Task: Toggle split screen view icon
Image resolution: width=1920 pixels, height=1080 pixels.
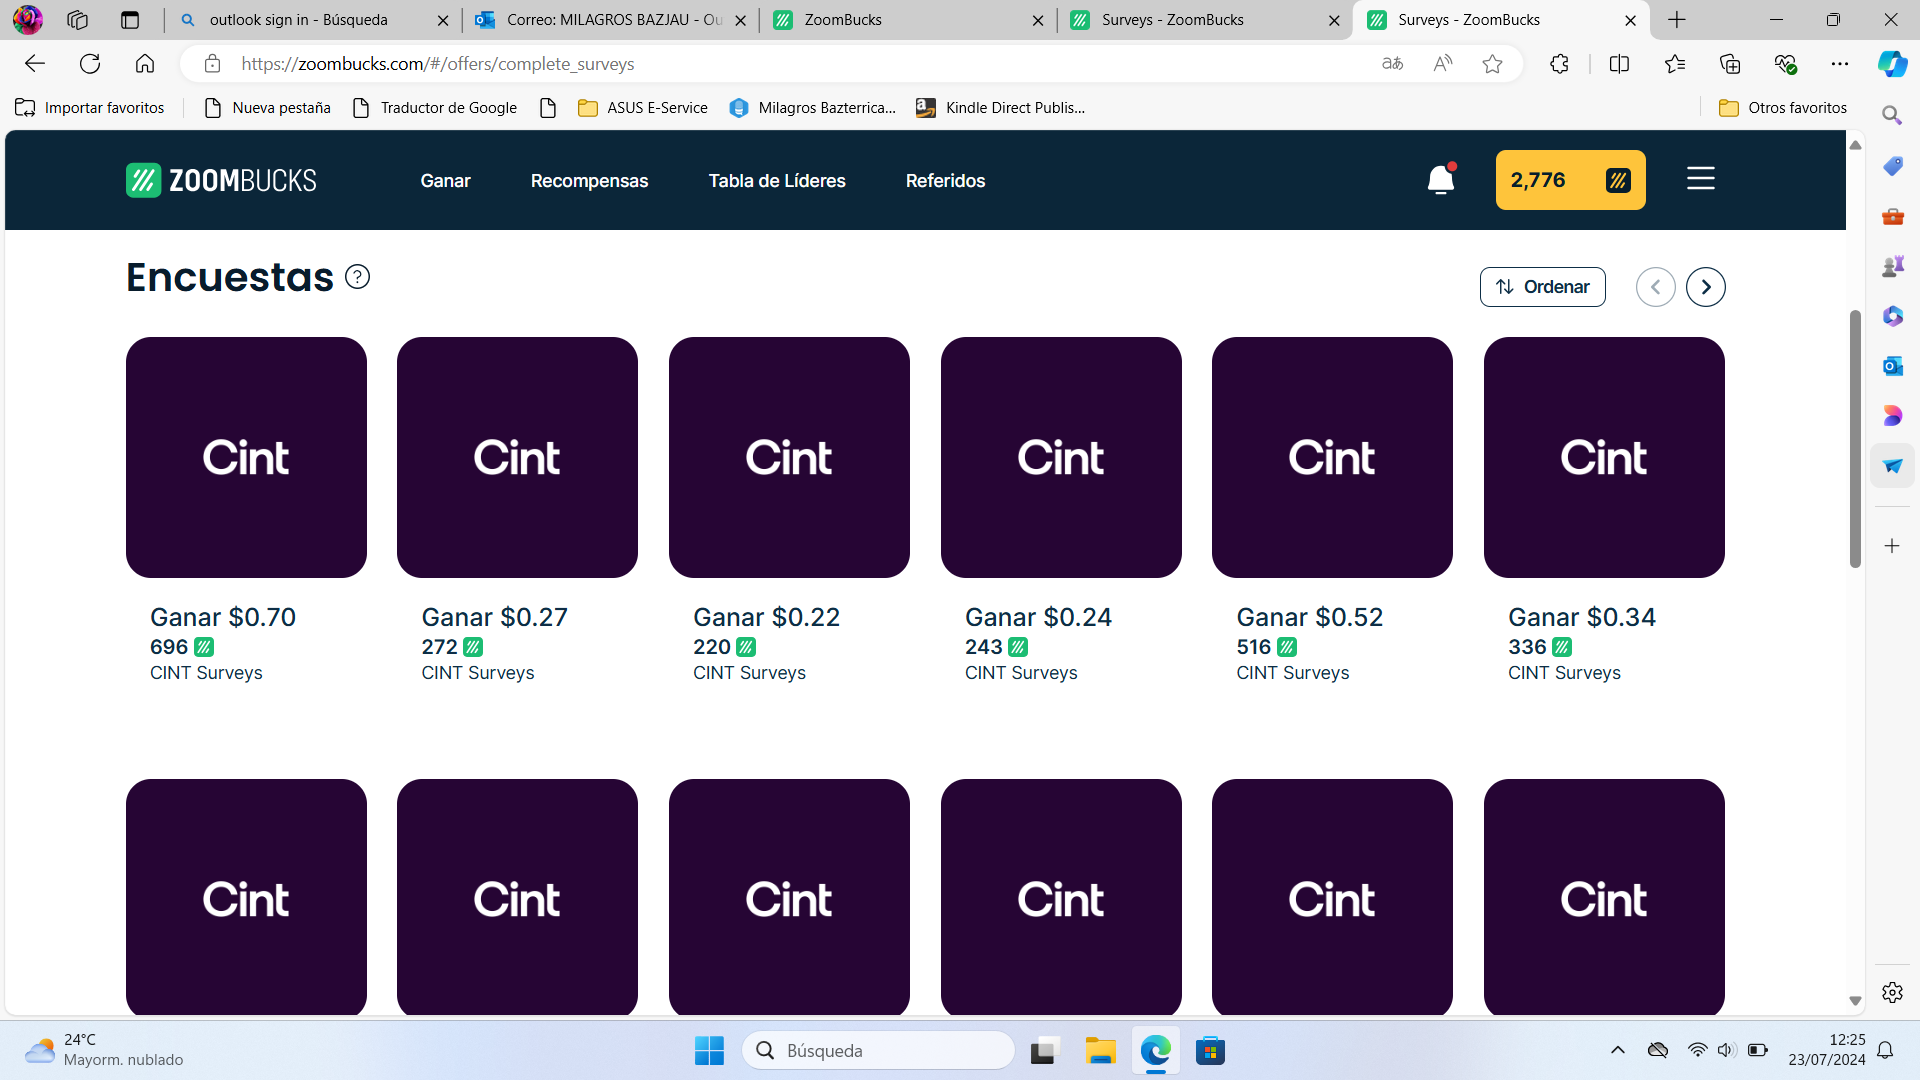Action: coord(1619,64)
